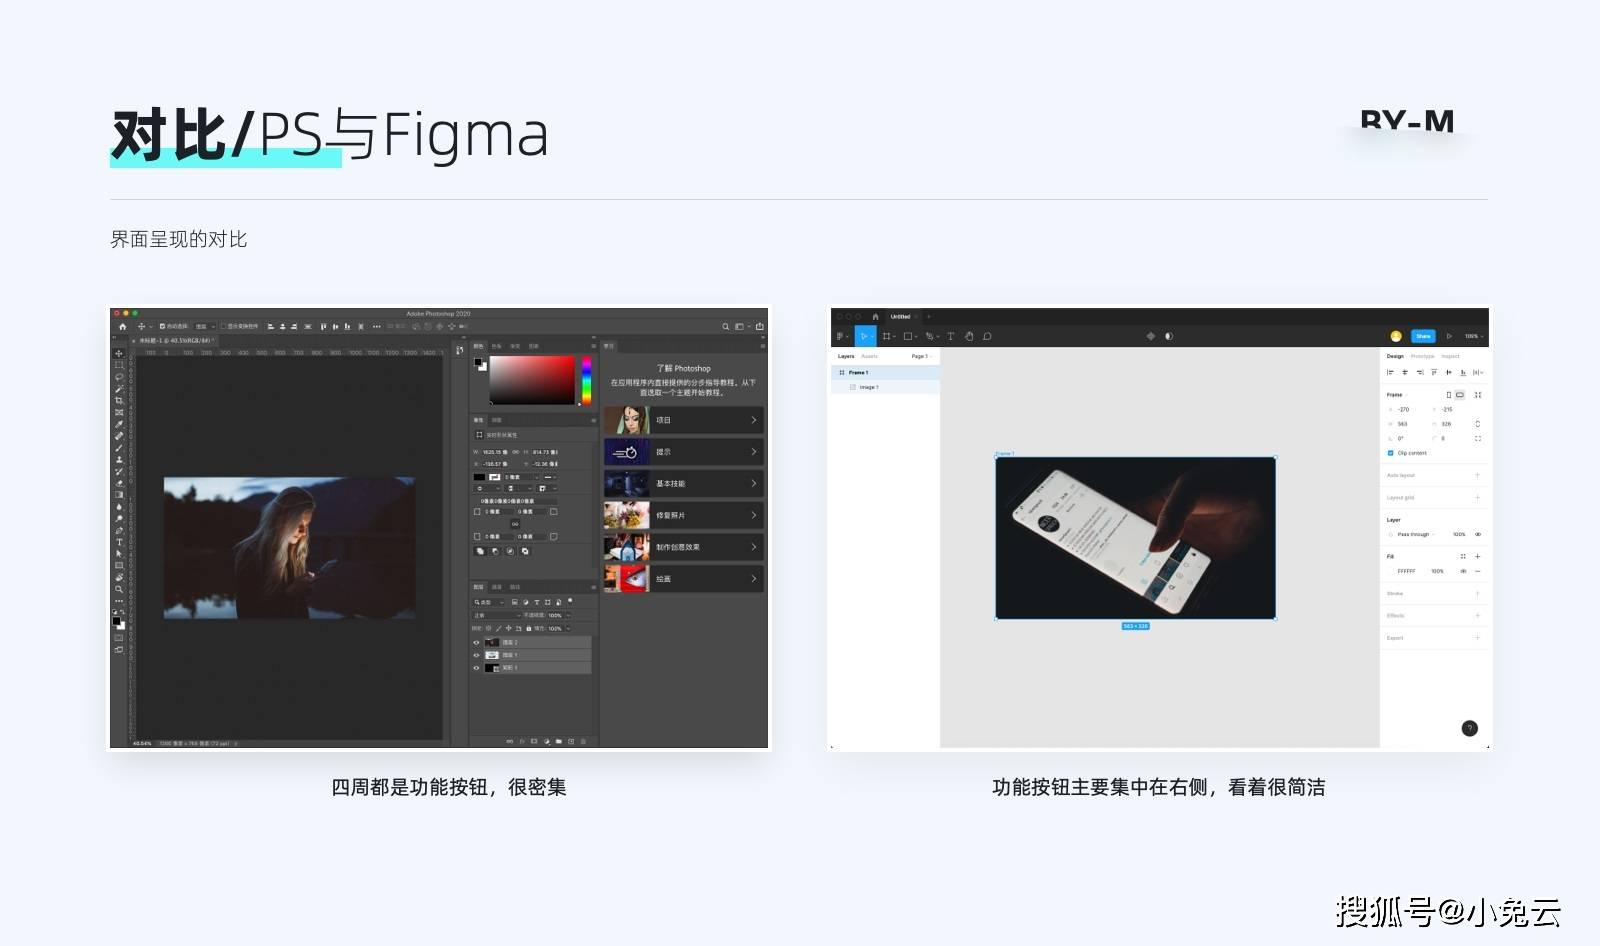Open Figma zoom 100% dropdown
The image size is (1600, 946).
coord(1473,336)
